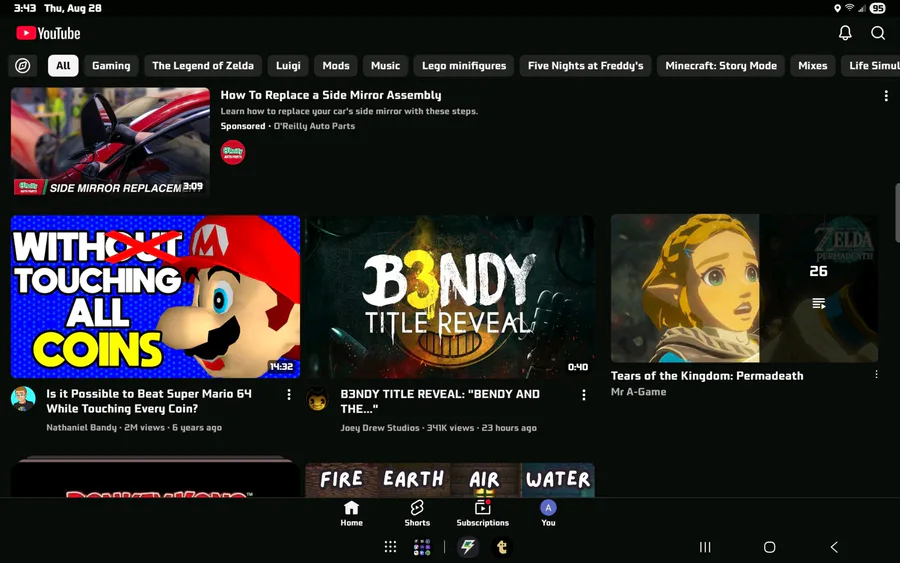Open Nathaniel Bandy channel avatar

(23, 399)
